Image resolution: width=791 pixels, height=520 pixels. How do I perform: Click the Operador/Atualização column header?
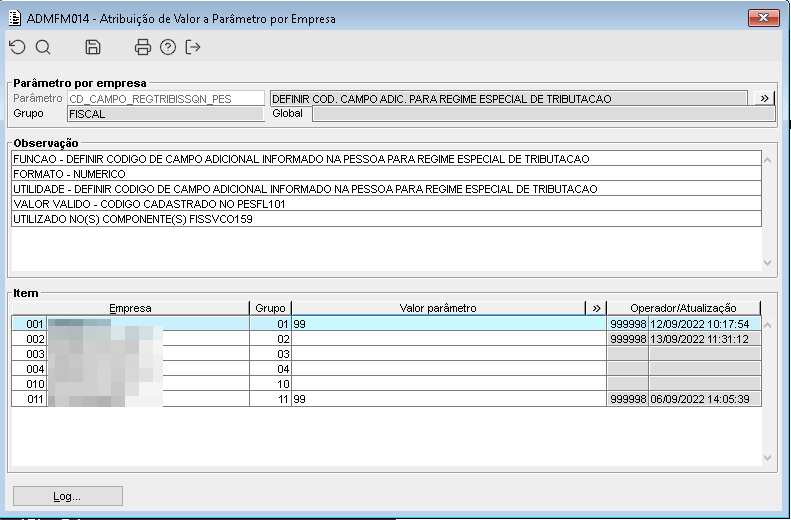pyautogui.click(x=684, y=308)
